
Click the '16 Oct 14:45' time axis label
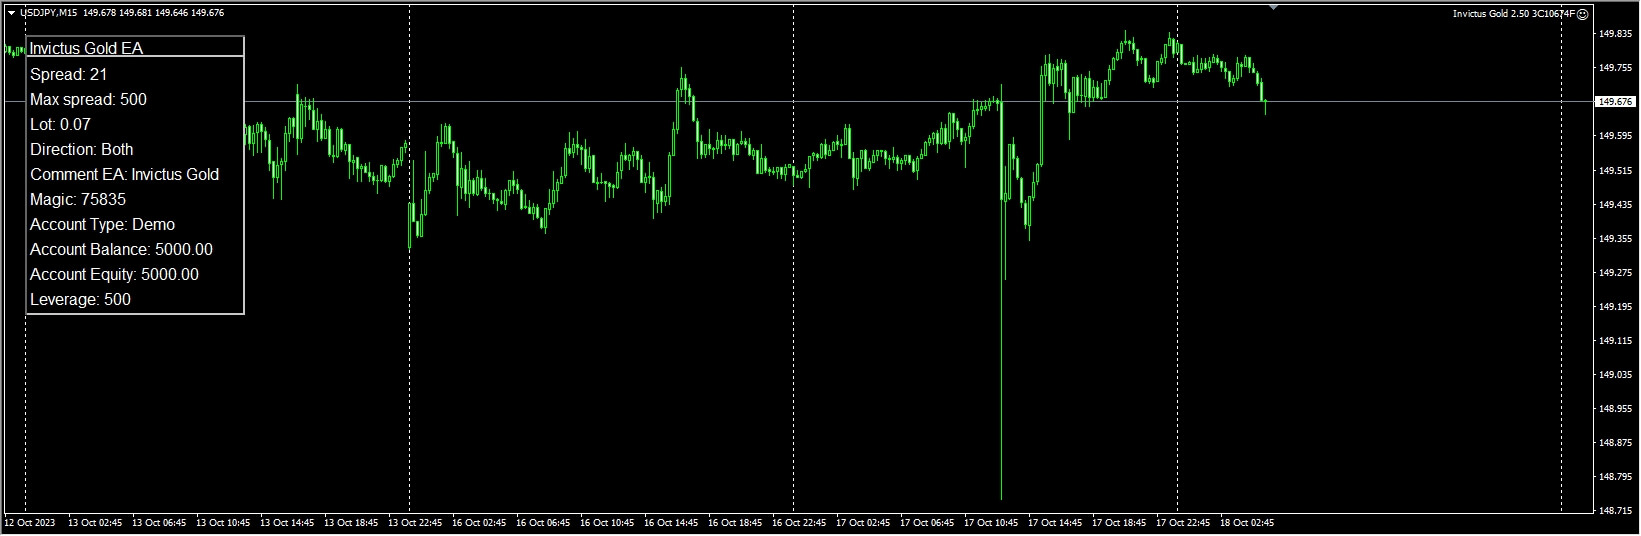[x=671, y=522]
